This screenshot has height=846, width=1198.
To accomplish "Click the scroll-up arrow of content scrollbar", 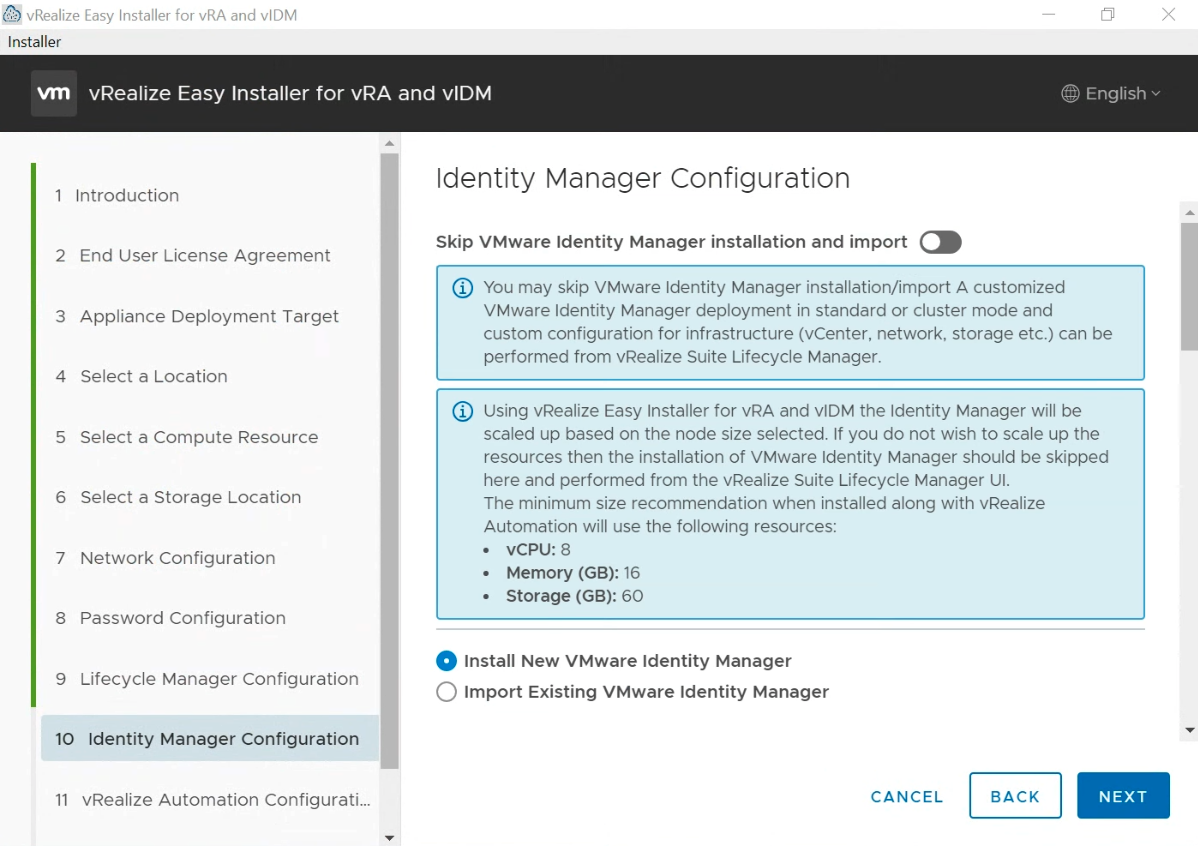I will 1188,211.
